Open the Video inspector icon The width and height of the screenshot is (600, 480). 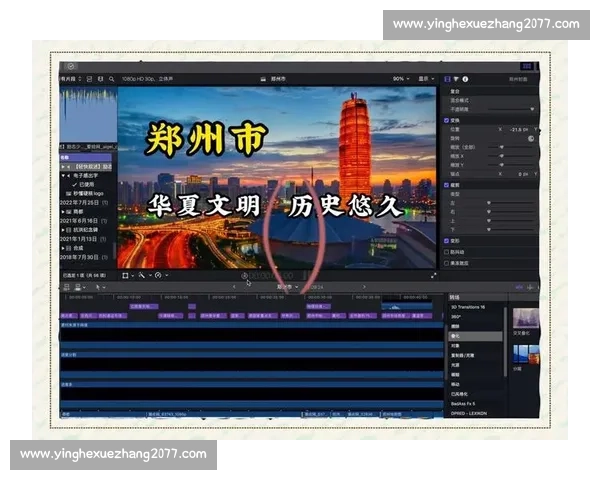447,79
